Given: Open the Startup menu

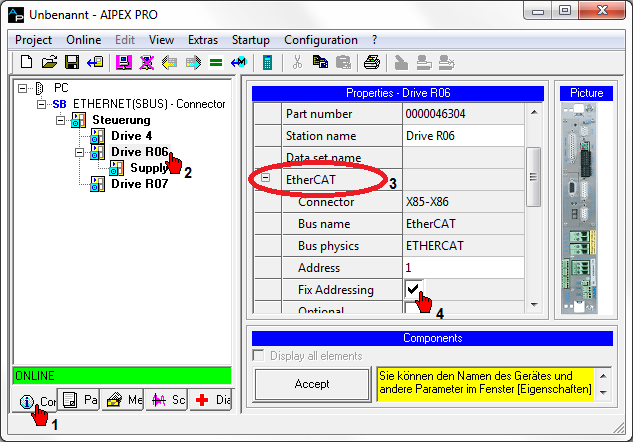Looking at the screenshot, I should [251, 40].
